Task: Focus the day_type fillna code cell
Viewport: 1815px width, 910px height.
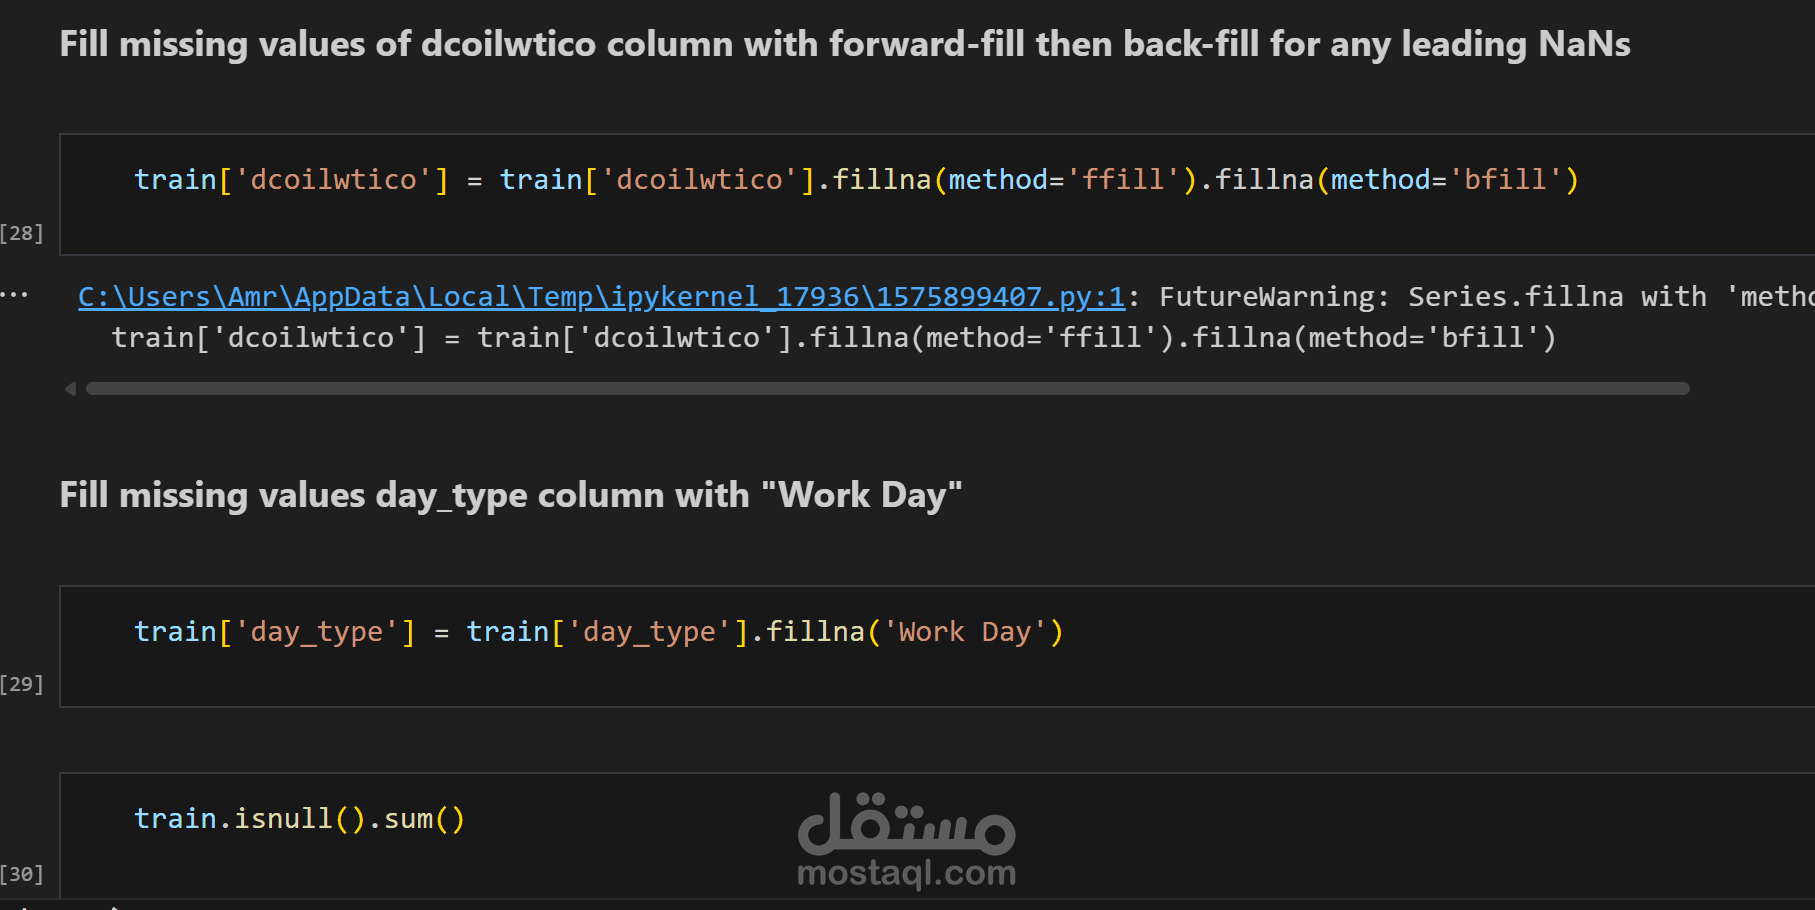Action: click(x=937, y=646)
